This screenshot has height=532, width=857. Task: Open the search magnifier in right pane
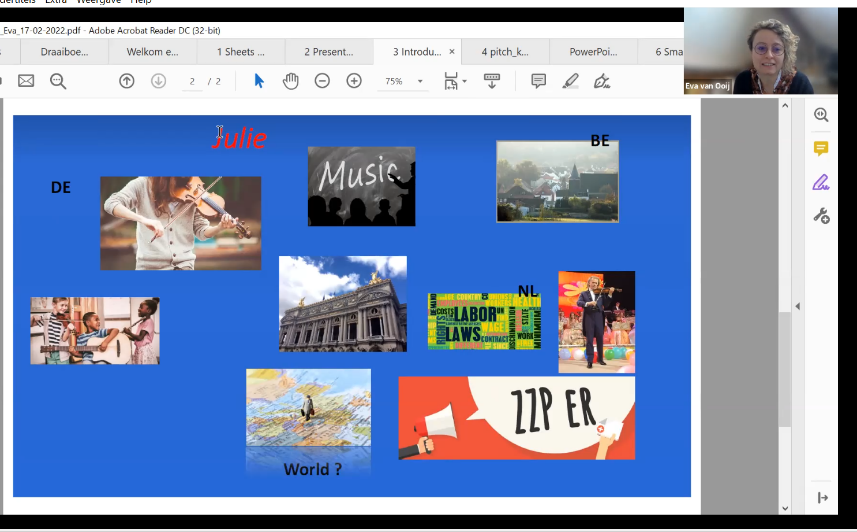821,114
